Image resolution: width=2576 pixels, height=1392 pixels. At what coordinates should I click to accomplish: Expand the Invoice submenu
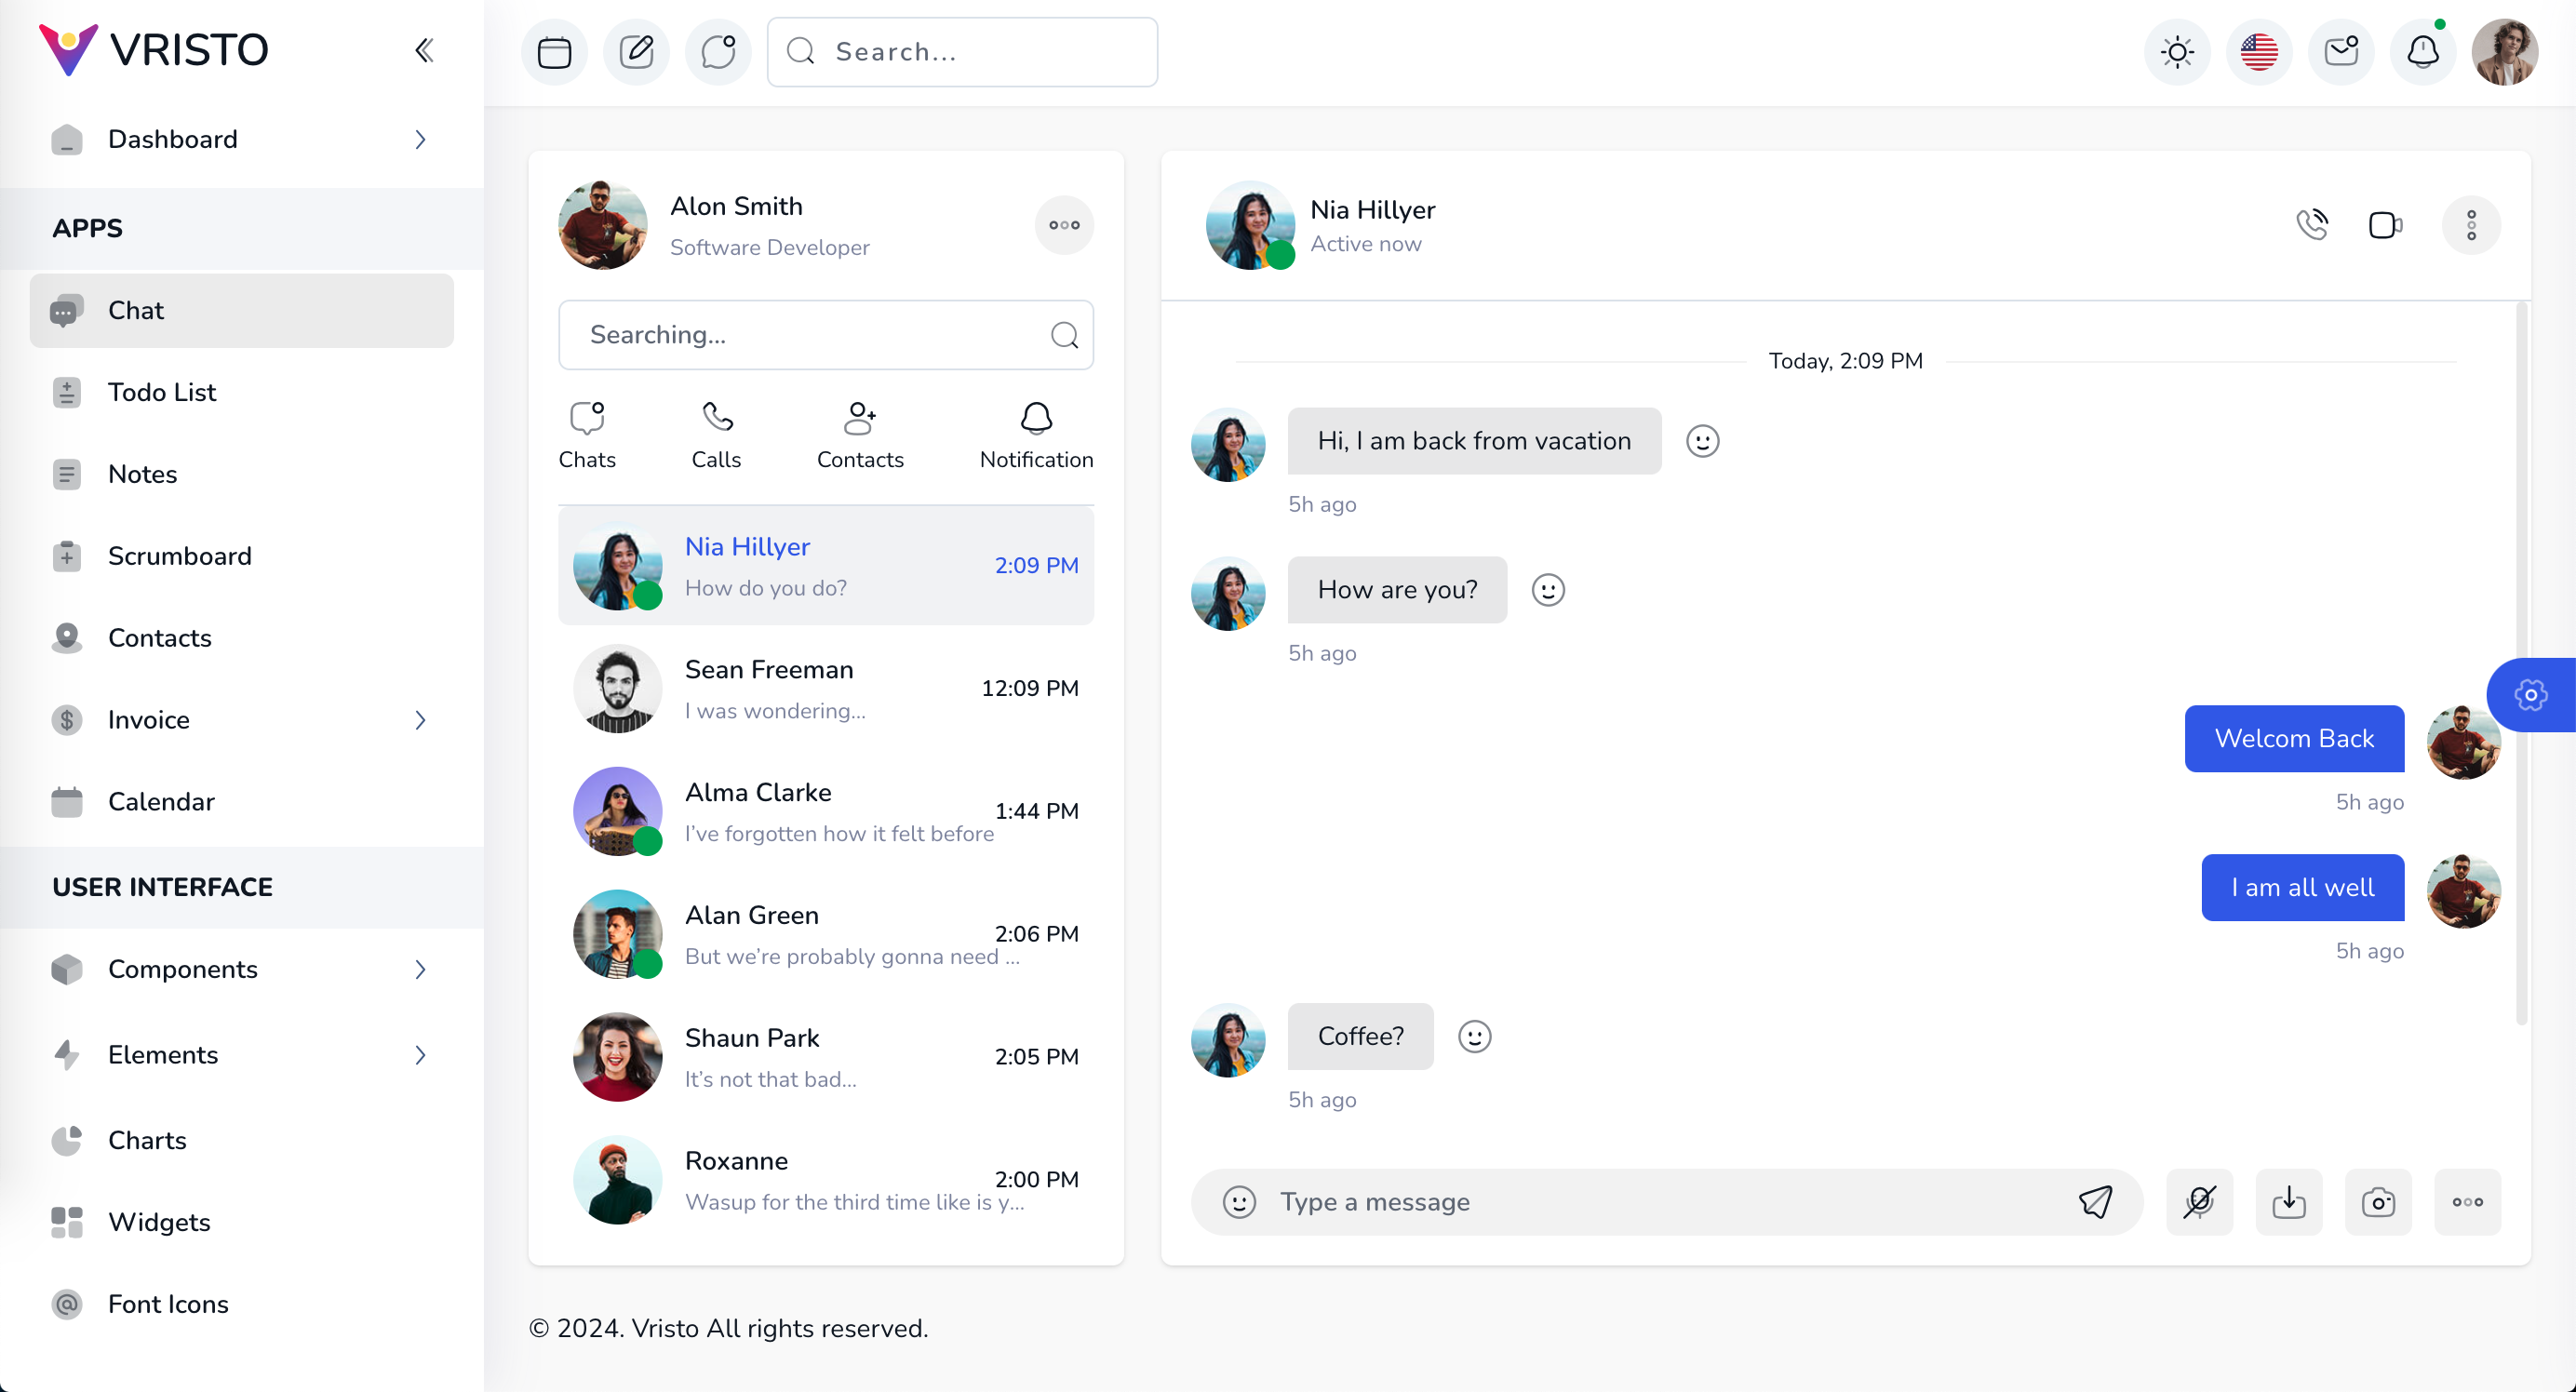pos(240,719)
